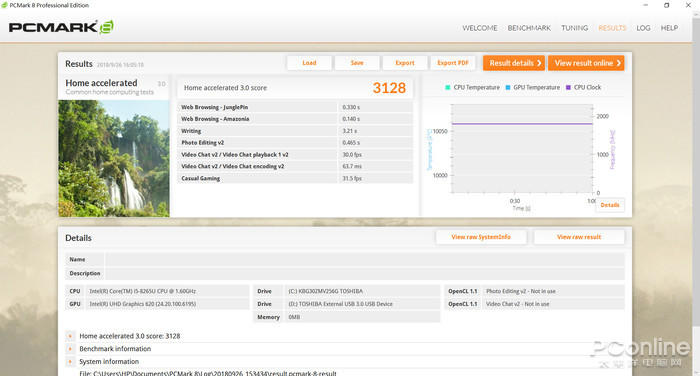The width and height of the screenshot is (700, 376).
Task: Select the Video Chat encoding v2 row
Action: tap(295, 166)
